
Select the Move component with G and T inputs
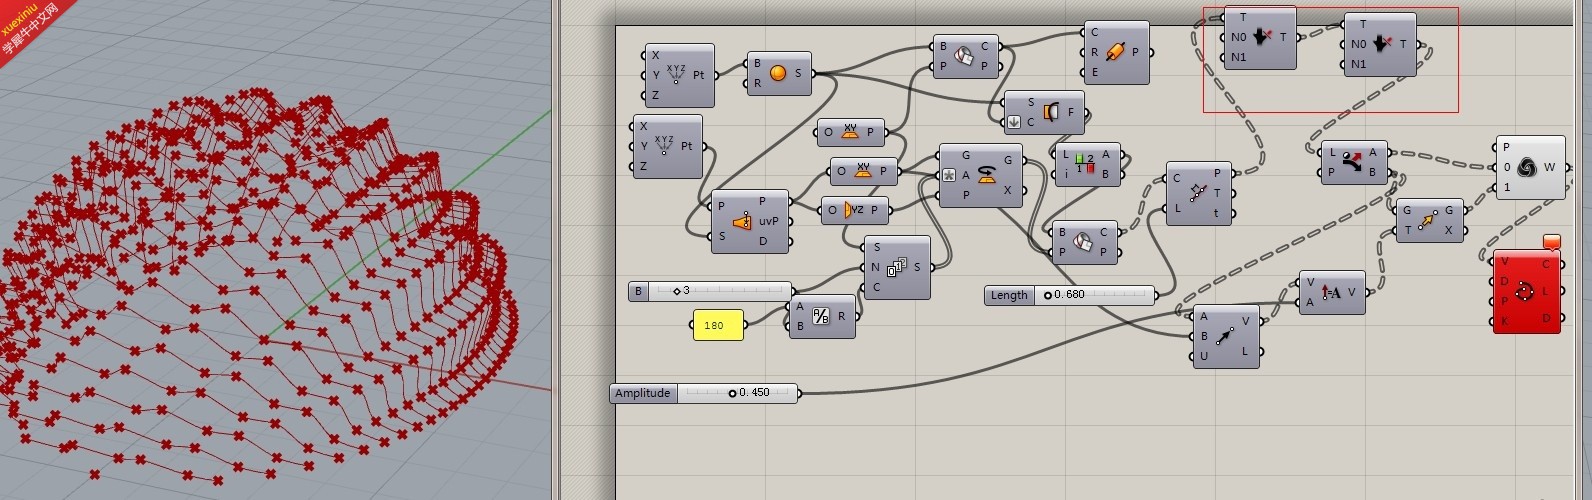click(x=1430, y=221)
